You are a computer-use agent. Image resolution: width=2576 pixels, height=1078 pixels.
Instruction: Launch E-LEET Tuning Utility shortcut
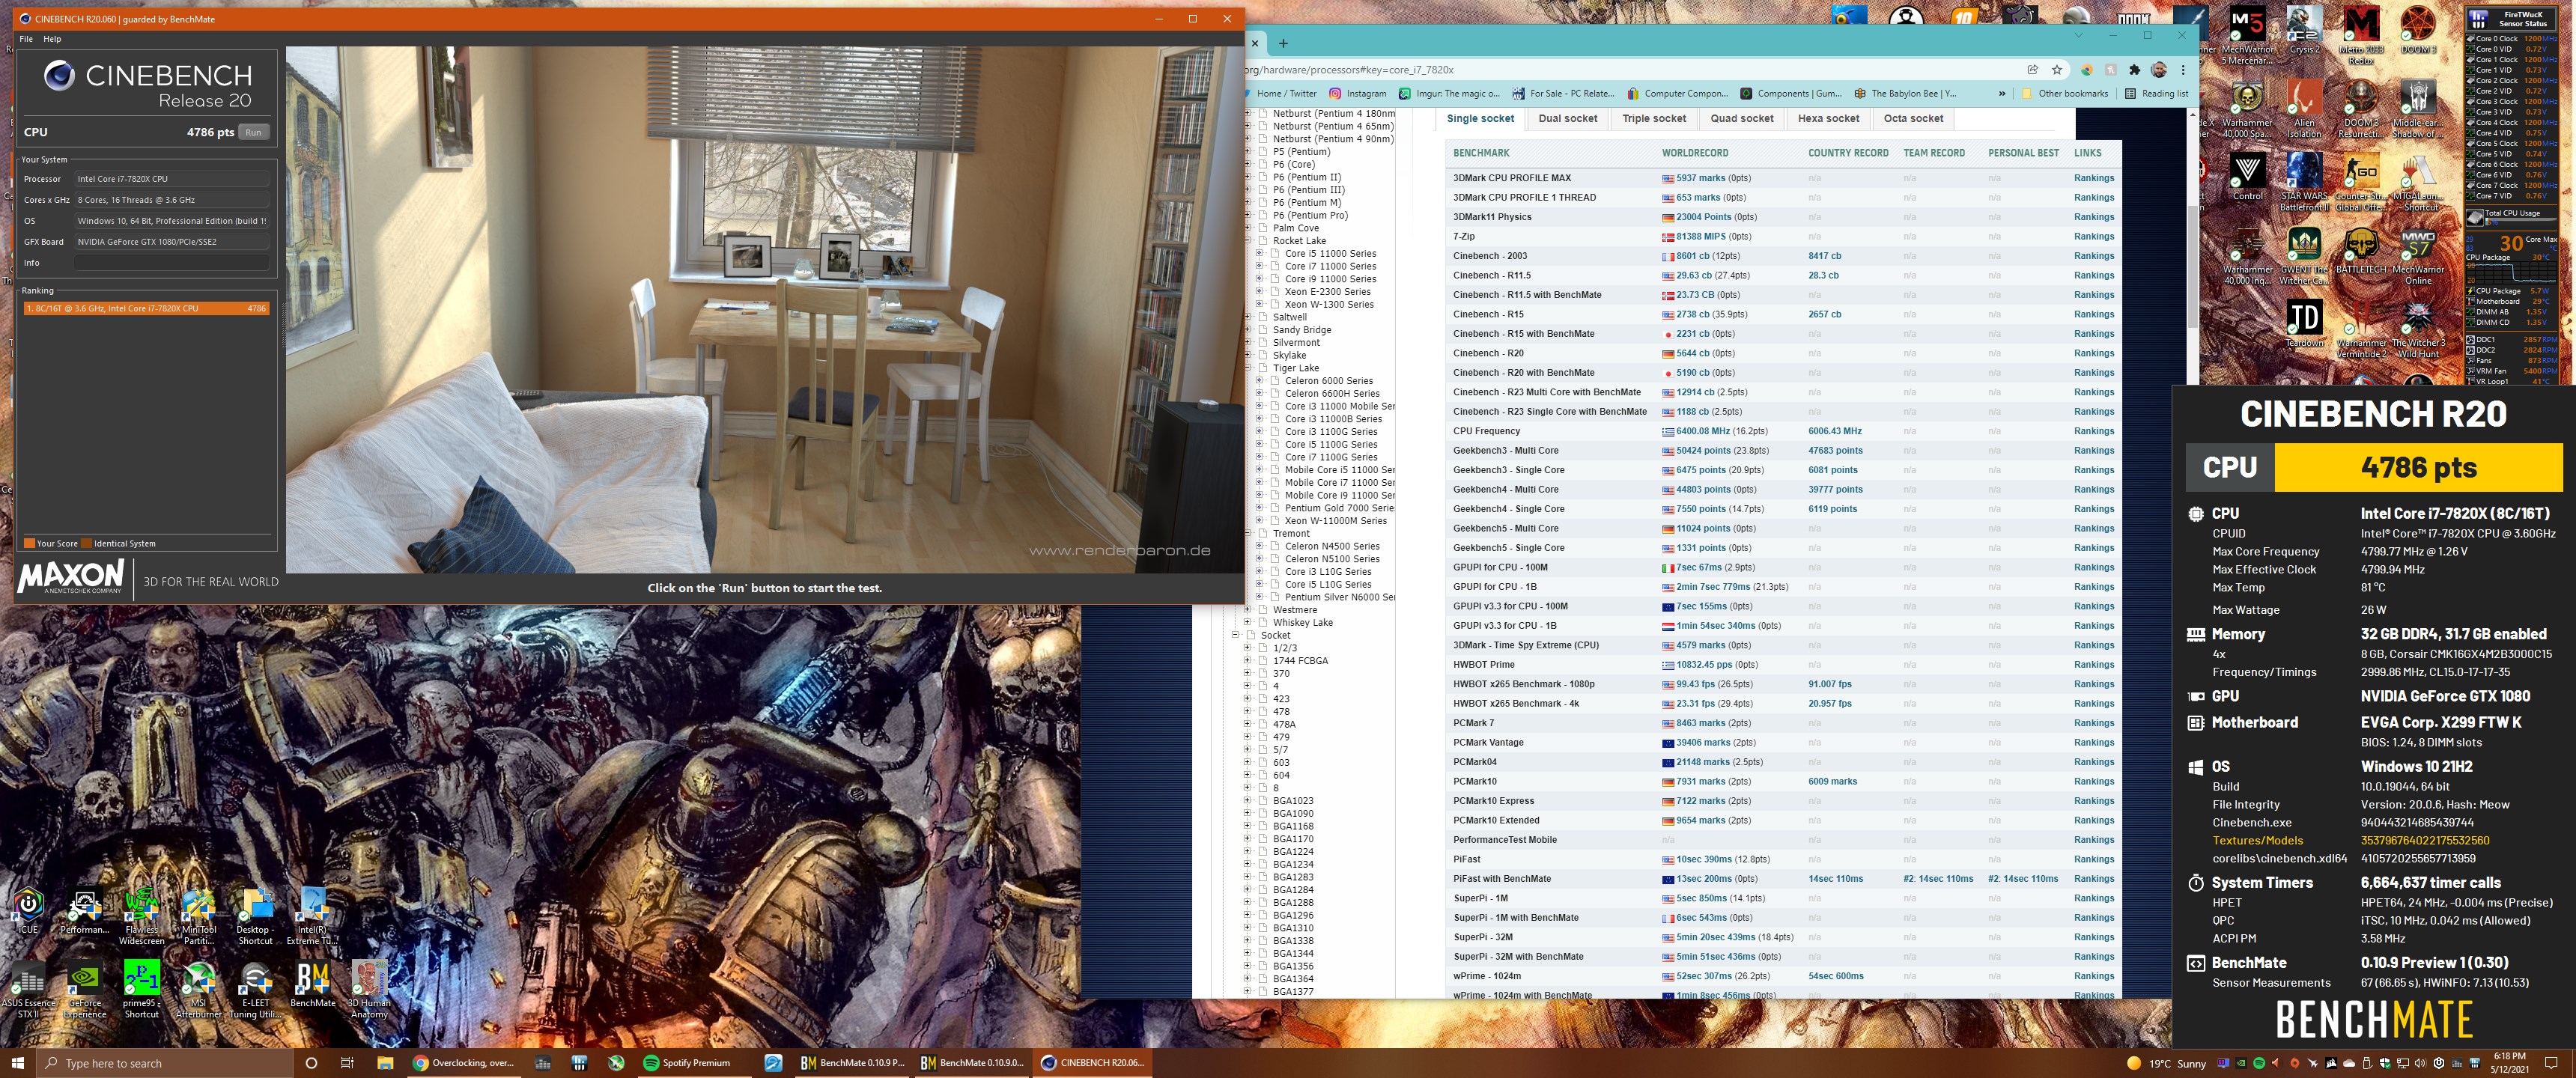255,990
